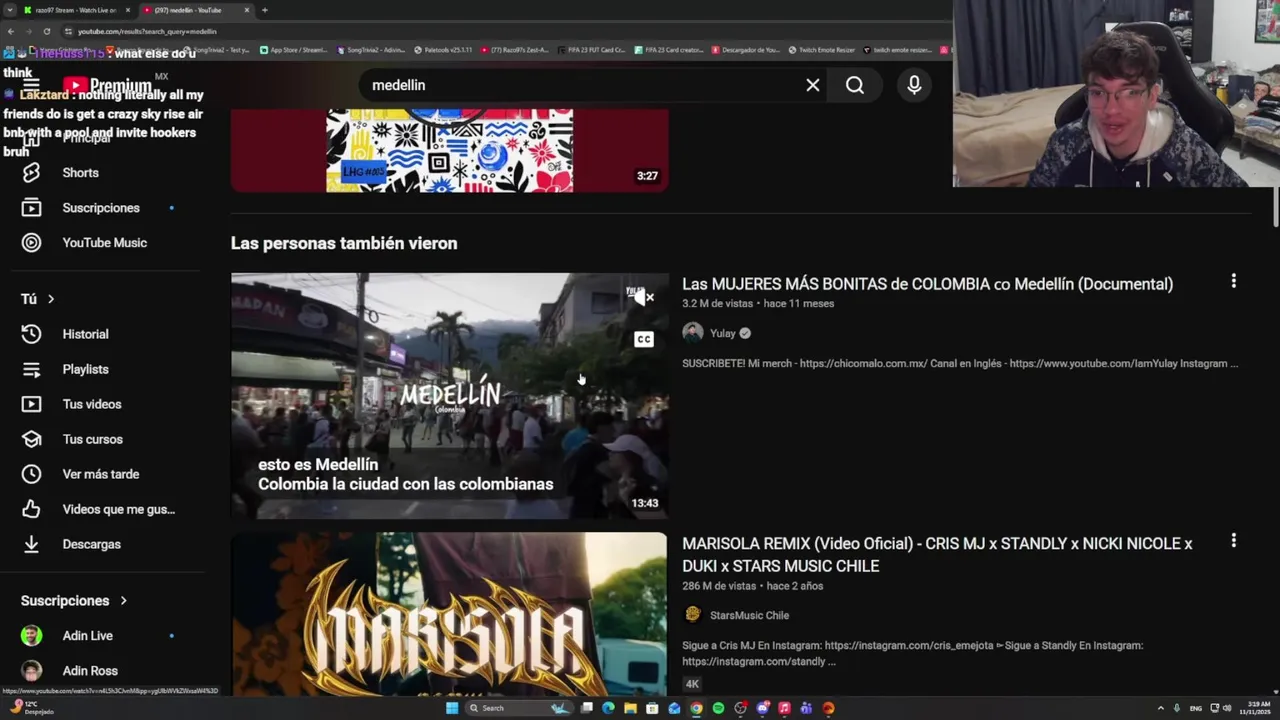The height and width of the screenshot is (720, 1280).
Task: Open the StarsMusic Chile channel name
Action: [x=749, y=615]
